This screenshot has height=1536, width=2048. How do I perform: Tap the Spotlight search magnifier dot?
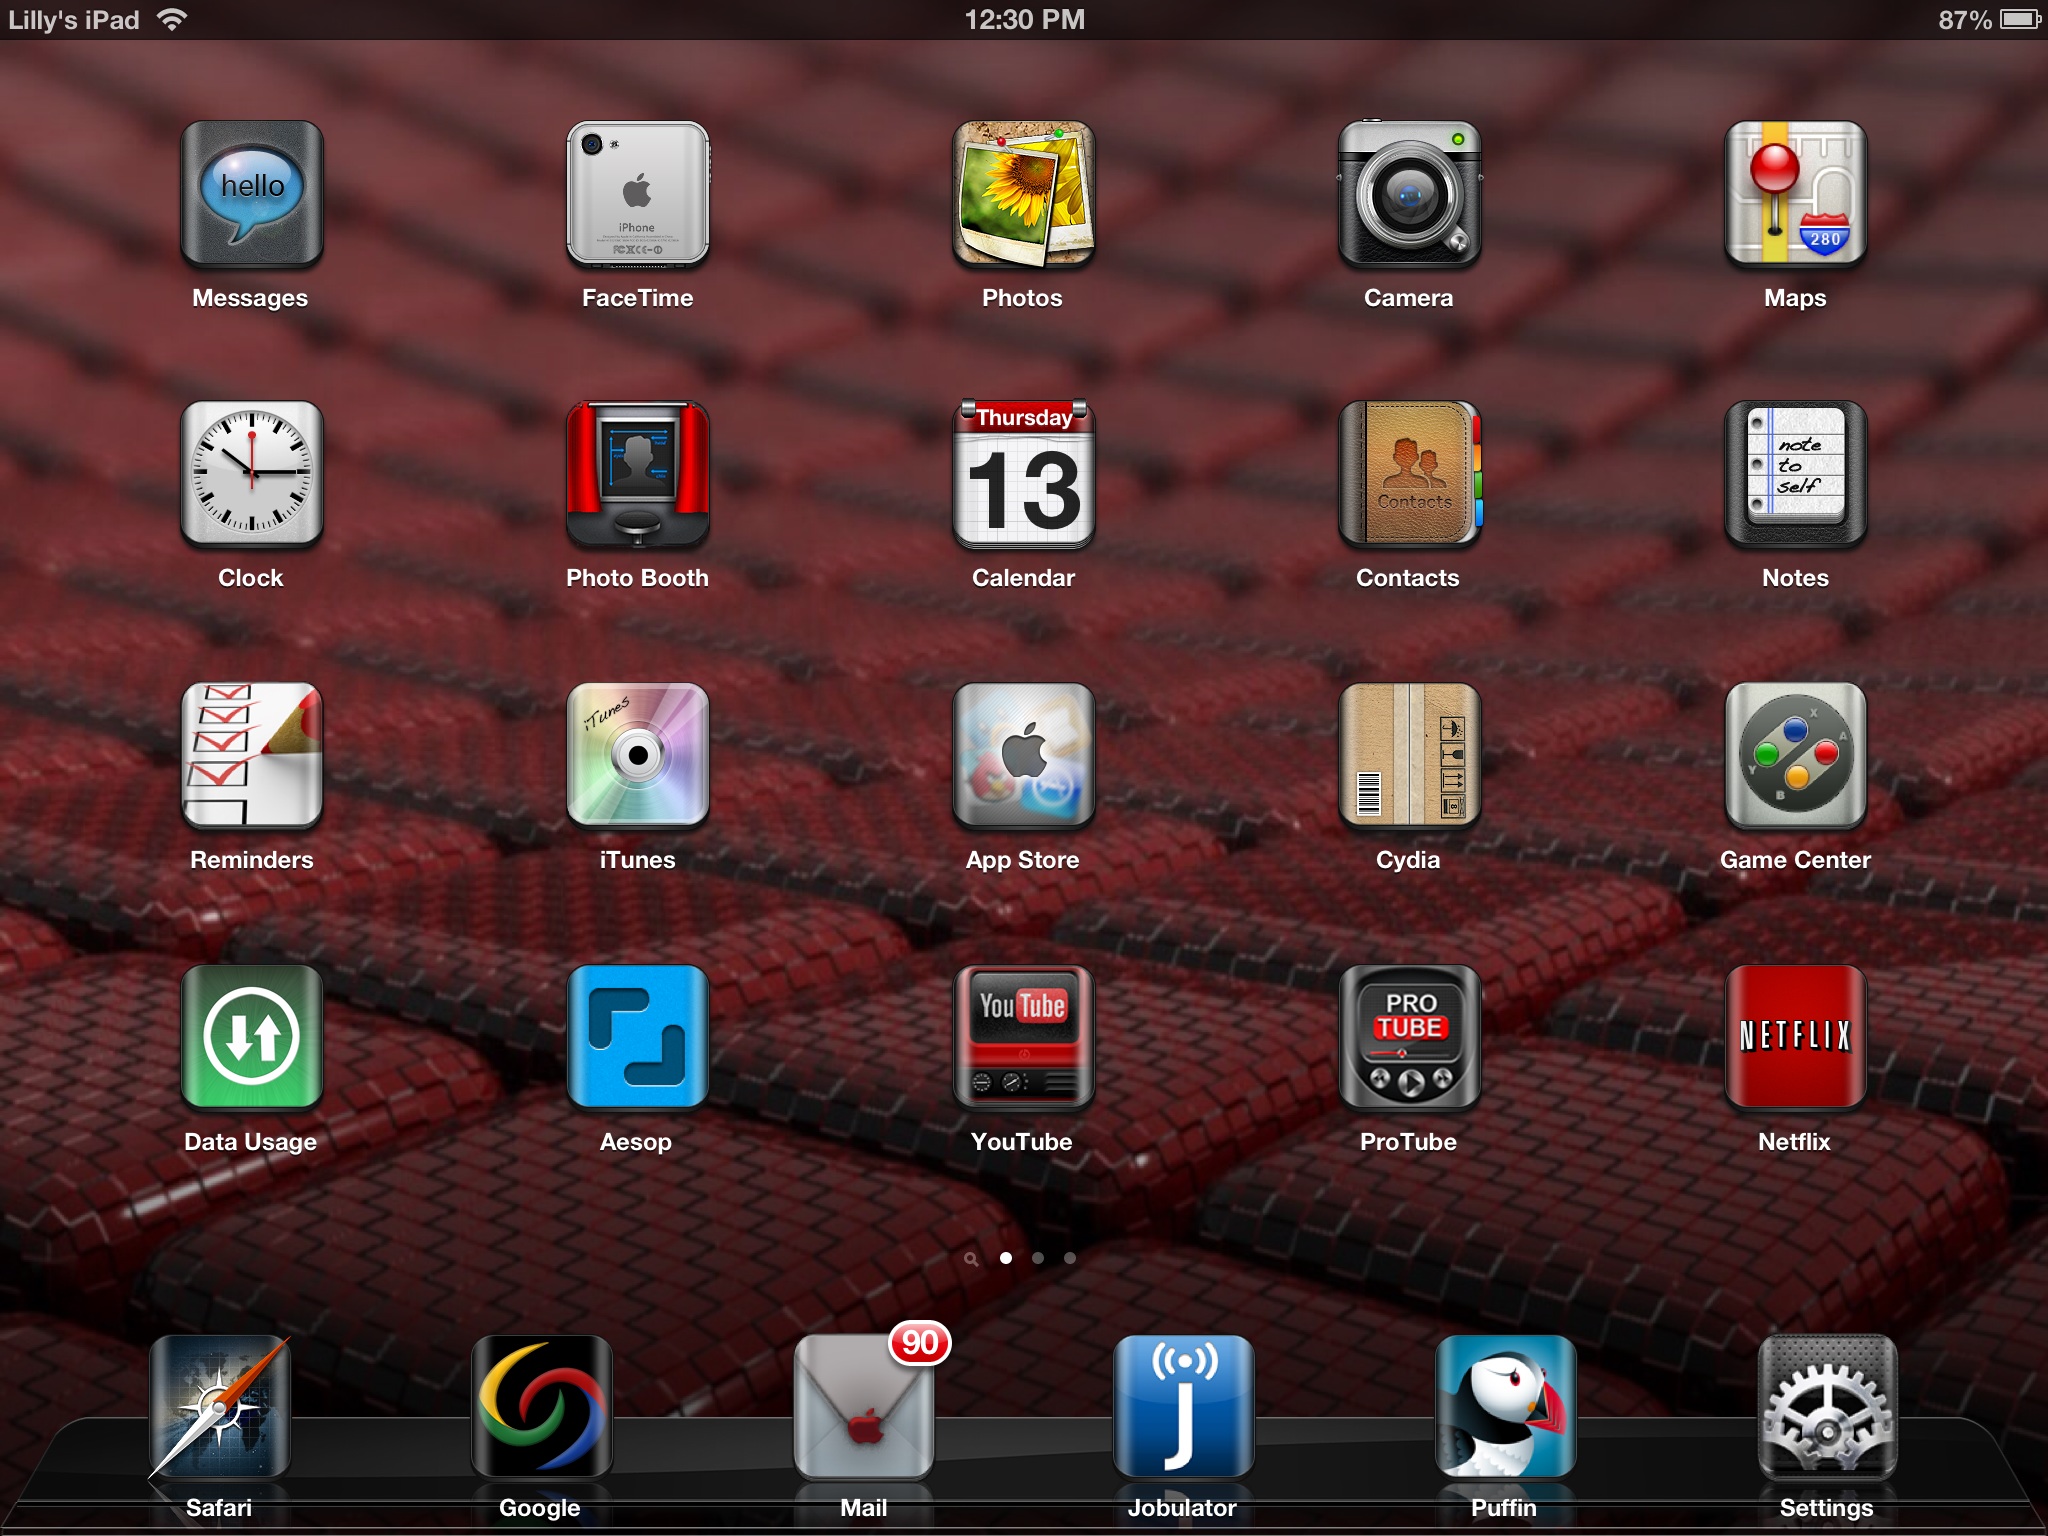point(971,1259)
